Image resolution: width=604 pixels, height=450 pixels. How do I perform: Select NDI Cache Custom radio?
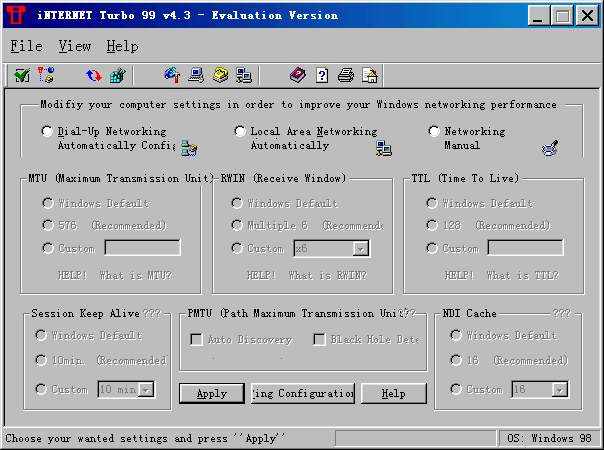click(456, 389)
